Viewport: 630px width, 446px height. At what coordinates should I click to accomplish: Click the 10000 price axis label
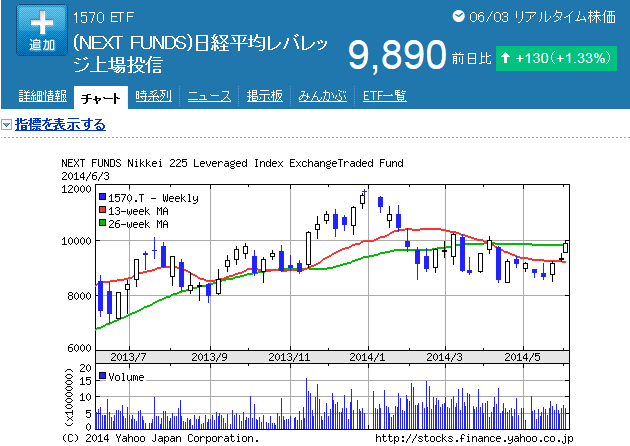[76, 241]
